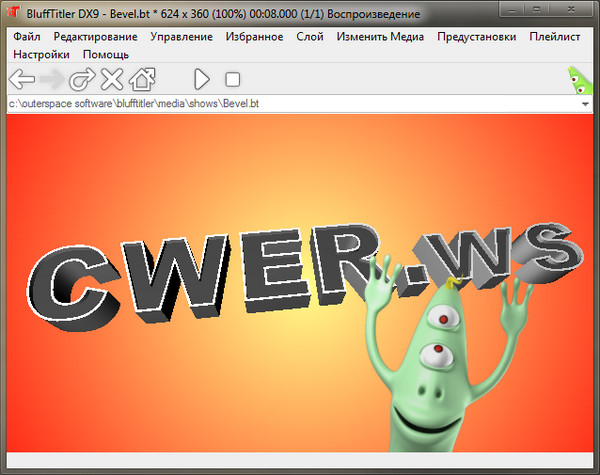Open the Предустановки menu
This screenshot has width=600, height=475.
click(x=477, y=37)
